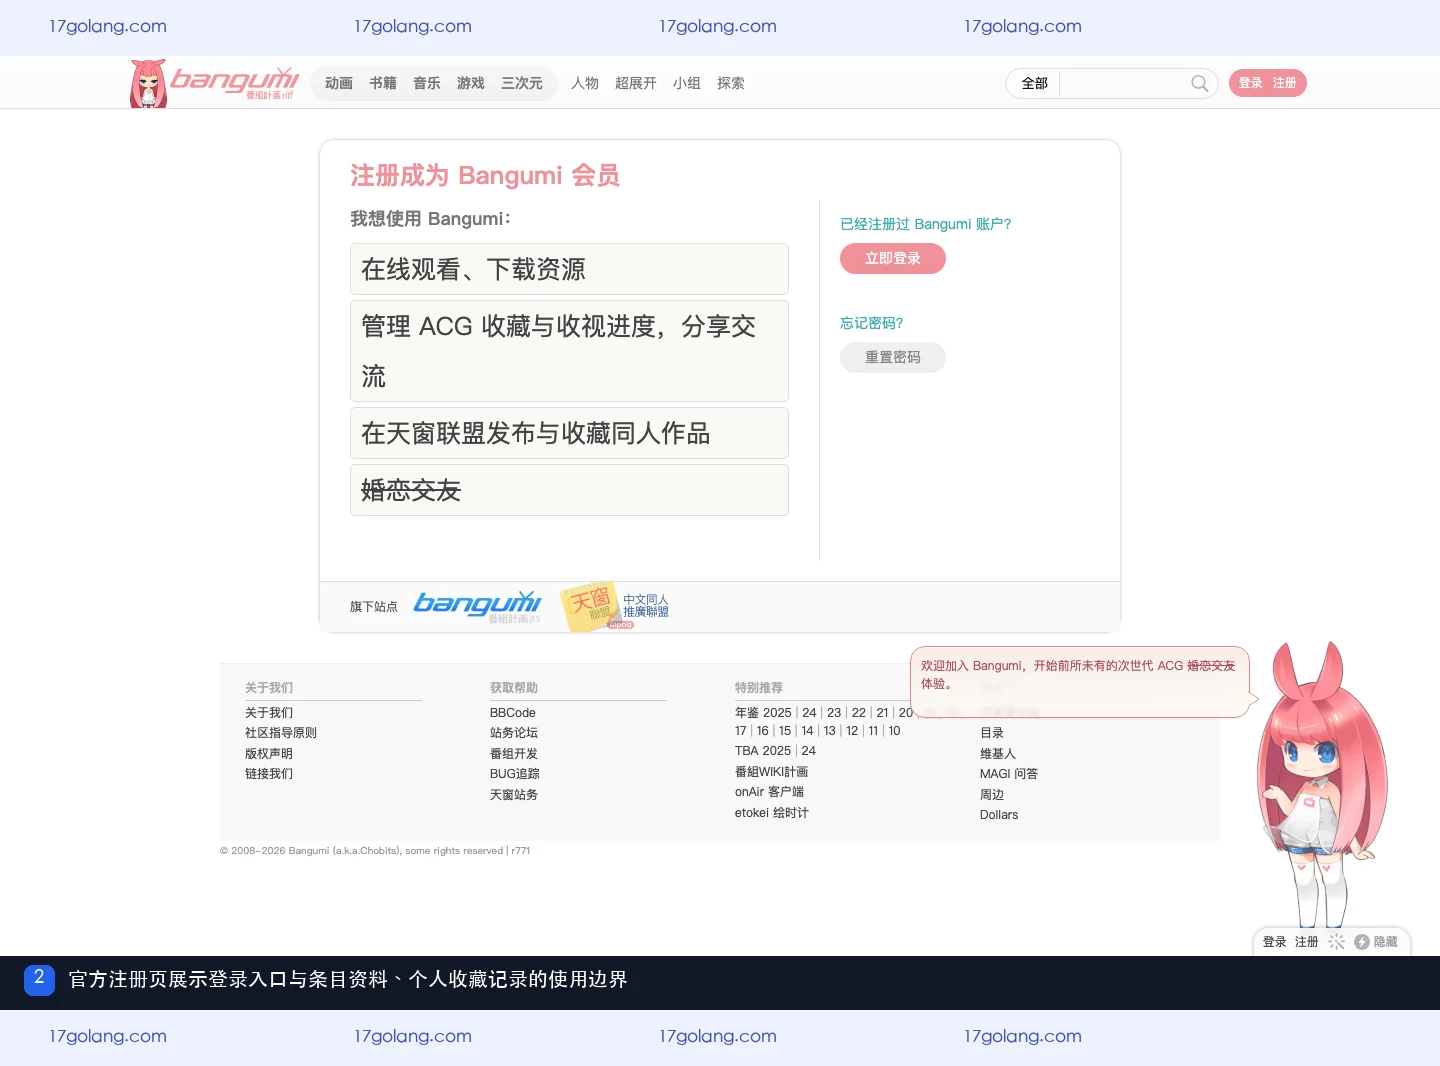Click the 重置密码 button
The height and width of the screenshot is (1066, 1440).
[893, 357]
